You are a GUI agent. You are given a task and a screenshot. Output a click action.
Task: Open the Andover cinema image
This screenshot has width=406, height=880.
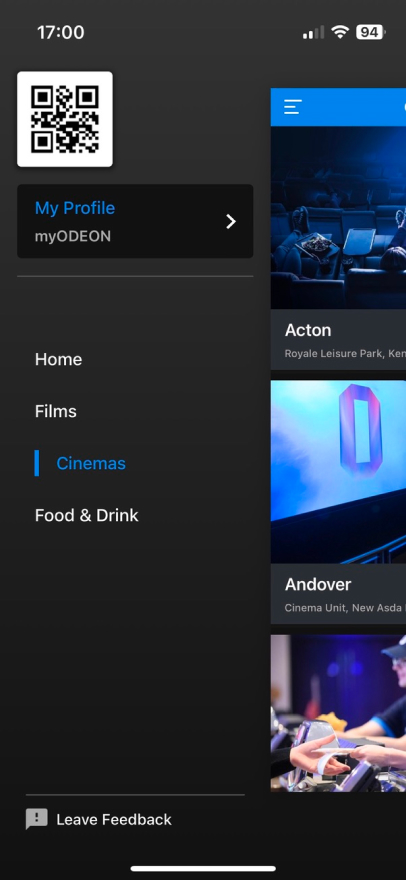(338, 472)
